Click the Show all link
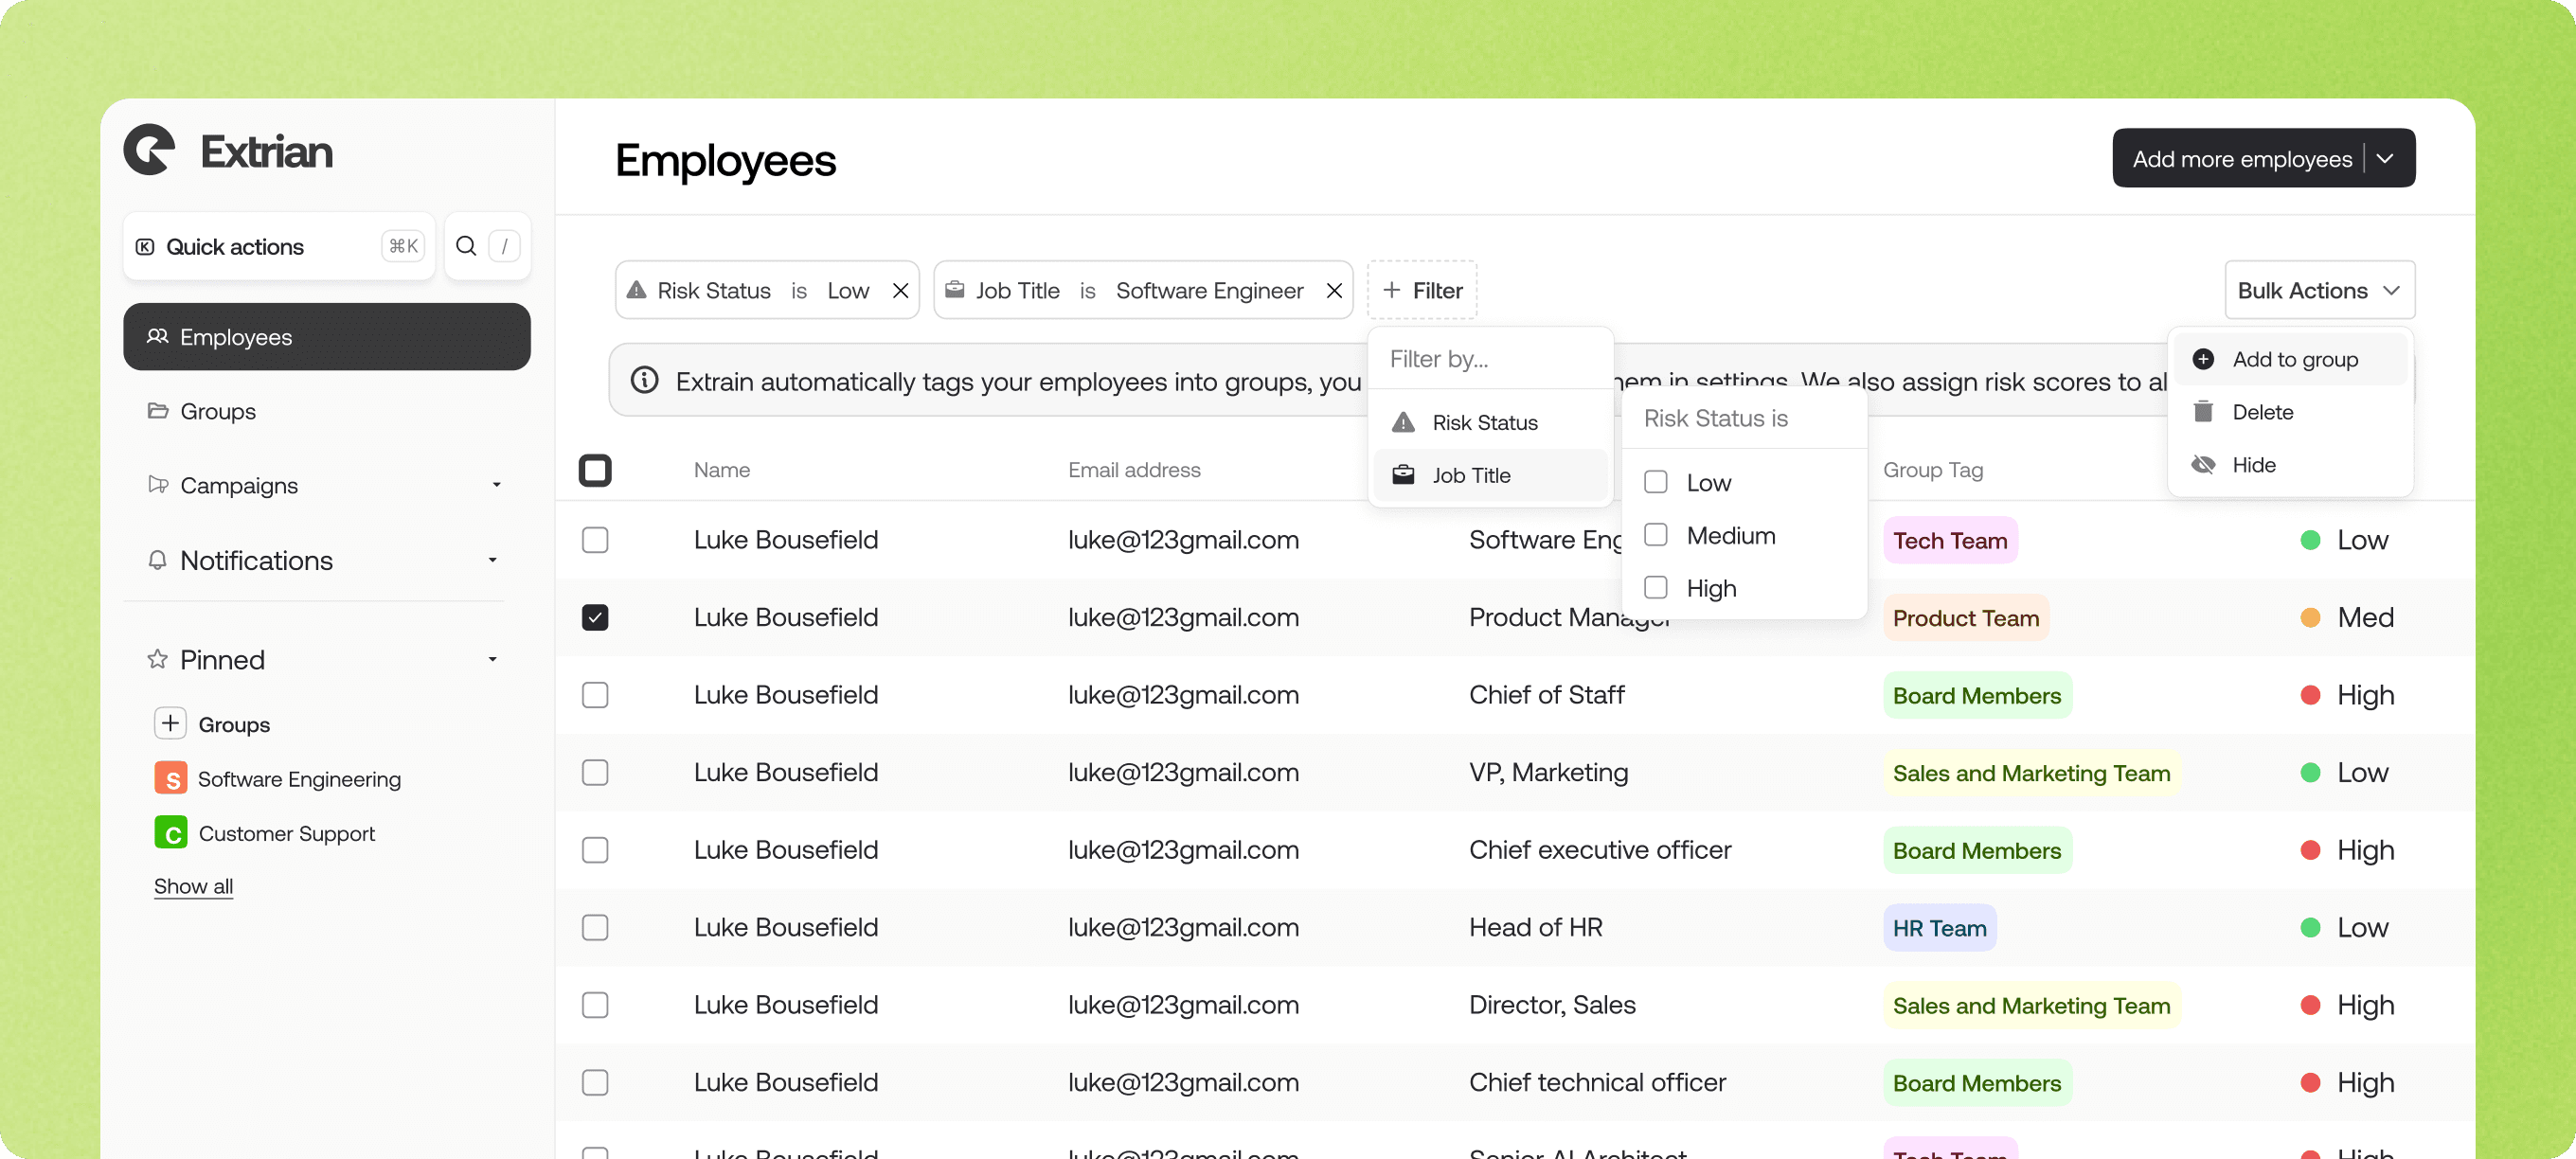The height and width of the screenshot is (1159, 2576). tap(193, 886)
